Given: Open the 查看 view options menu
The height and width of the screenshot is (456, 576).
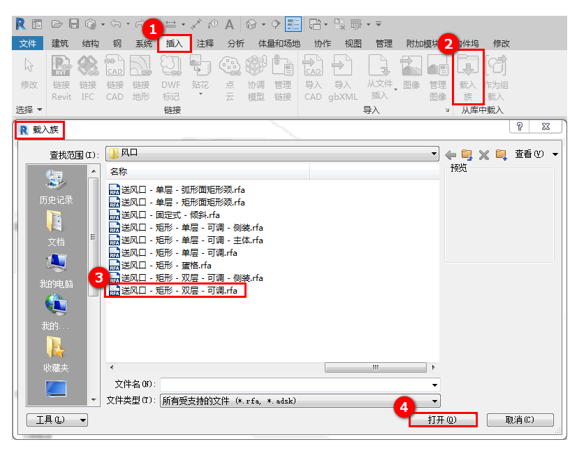Looking at the screenshot, I should tap(536, 154).
